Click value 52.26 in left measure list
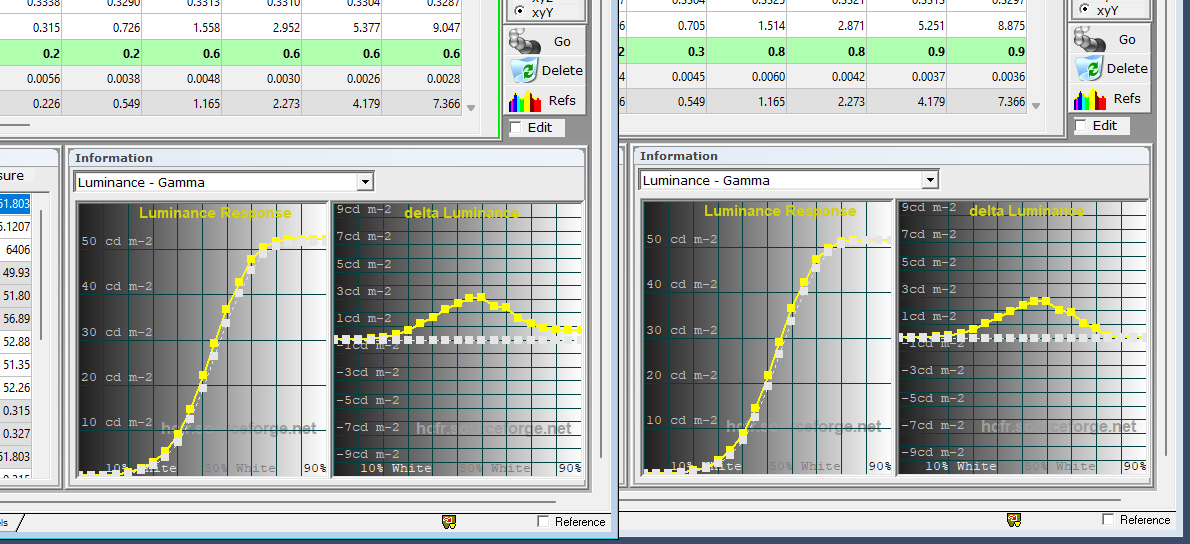Screen dimensions: 1190x544 tap(16, 388)
